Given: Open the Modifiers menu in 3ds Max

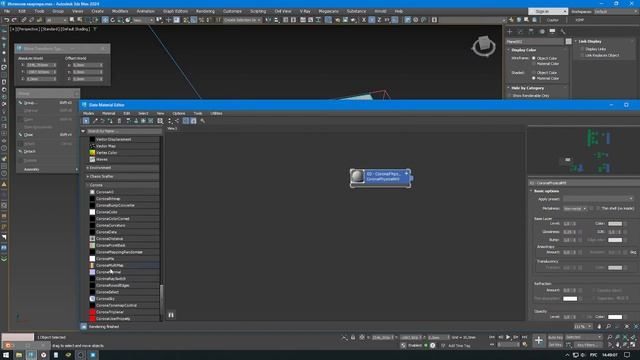Looking at the screenshot, I should click(x=120, y=11).
